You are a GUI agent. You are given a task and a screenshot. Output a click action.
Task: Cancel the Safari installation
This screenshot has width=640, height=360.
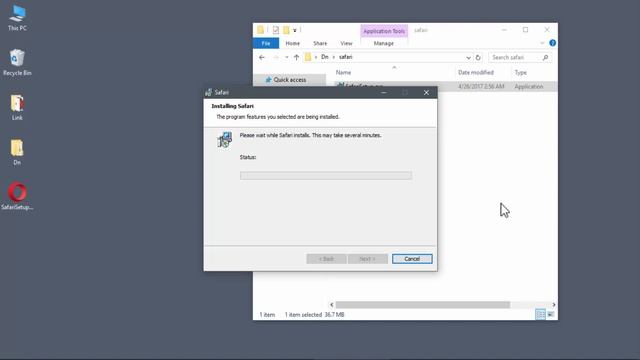pyautogui.click(x=412, y=259)
